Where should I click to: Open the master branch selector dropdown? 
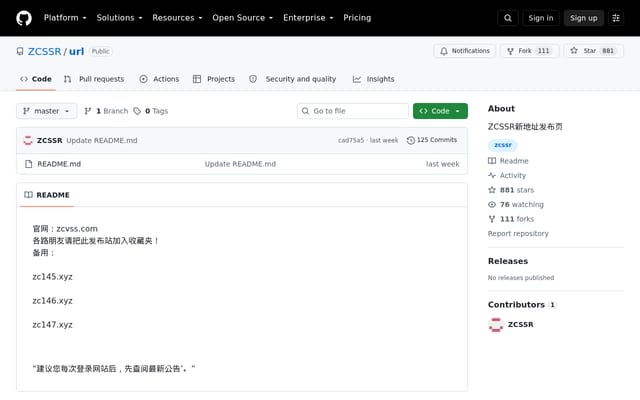click(47, 111)
